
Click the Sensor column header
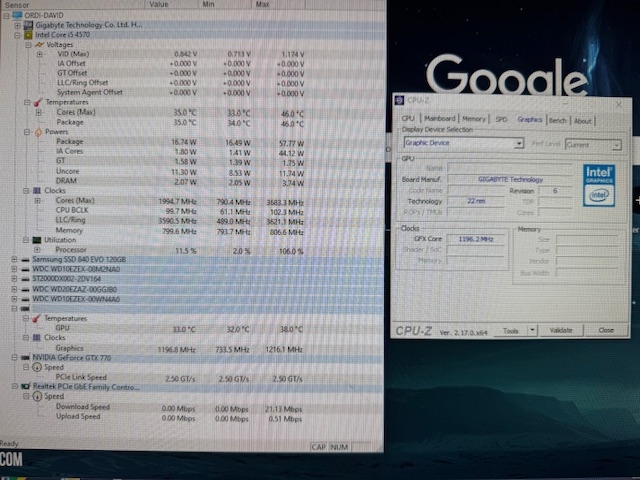coord(72,4)
